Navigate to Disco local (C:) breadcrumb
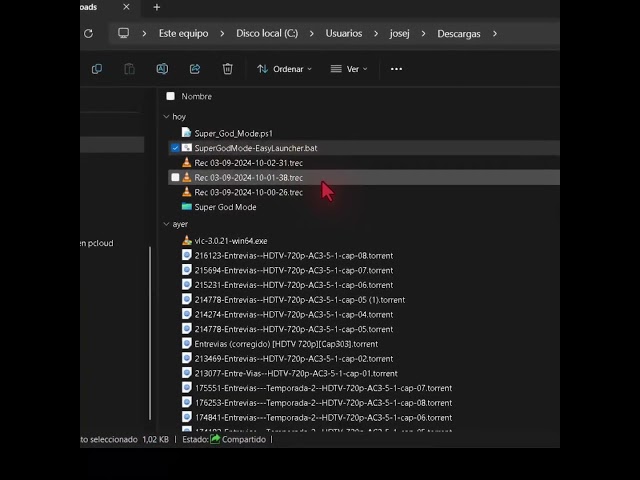This screenshot has width=640, height=480. click(267, 33)
